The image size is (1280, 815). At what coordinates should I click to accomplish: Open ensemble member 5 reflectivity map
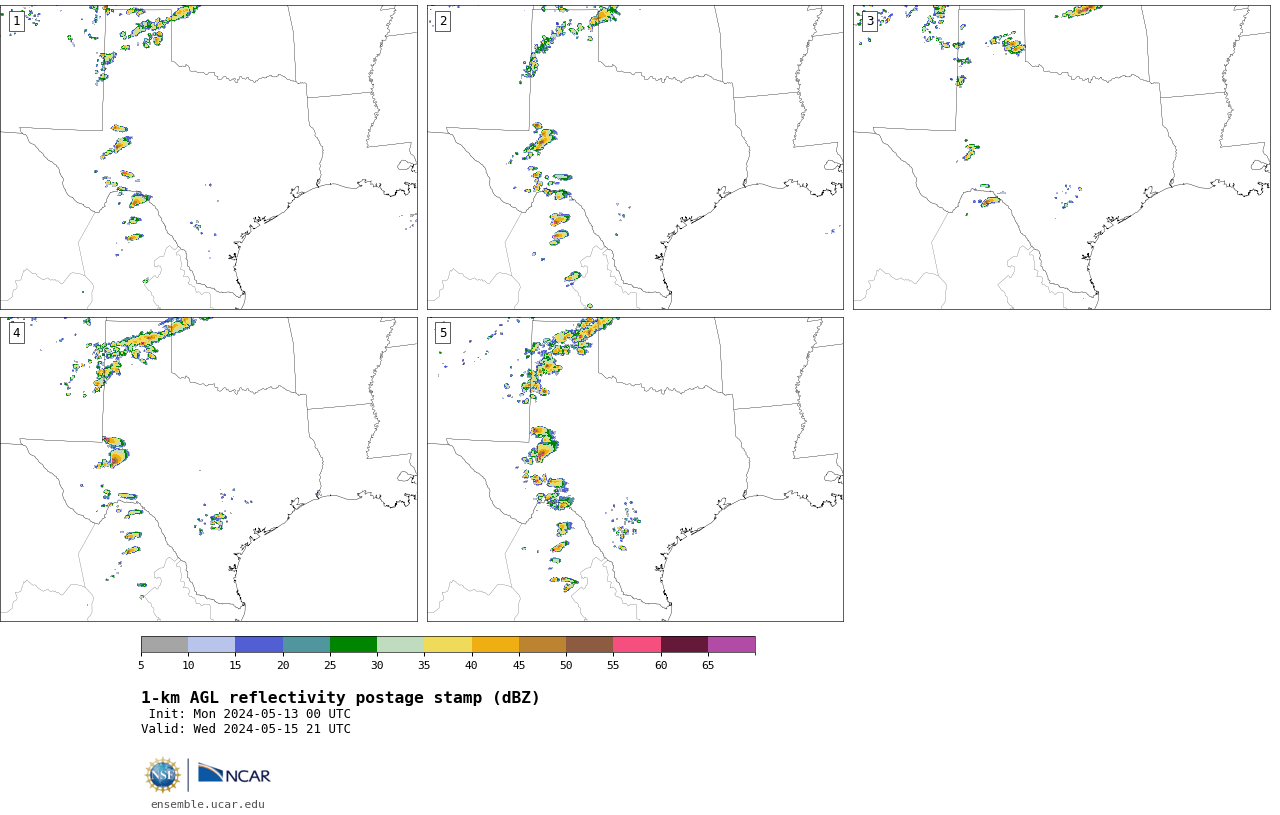click(x=635, y=469)
